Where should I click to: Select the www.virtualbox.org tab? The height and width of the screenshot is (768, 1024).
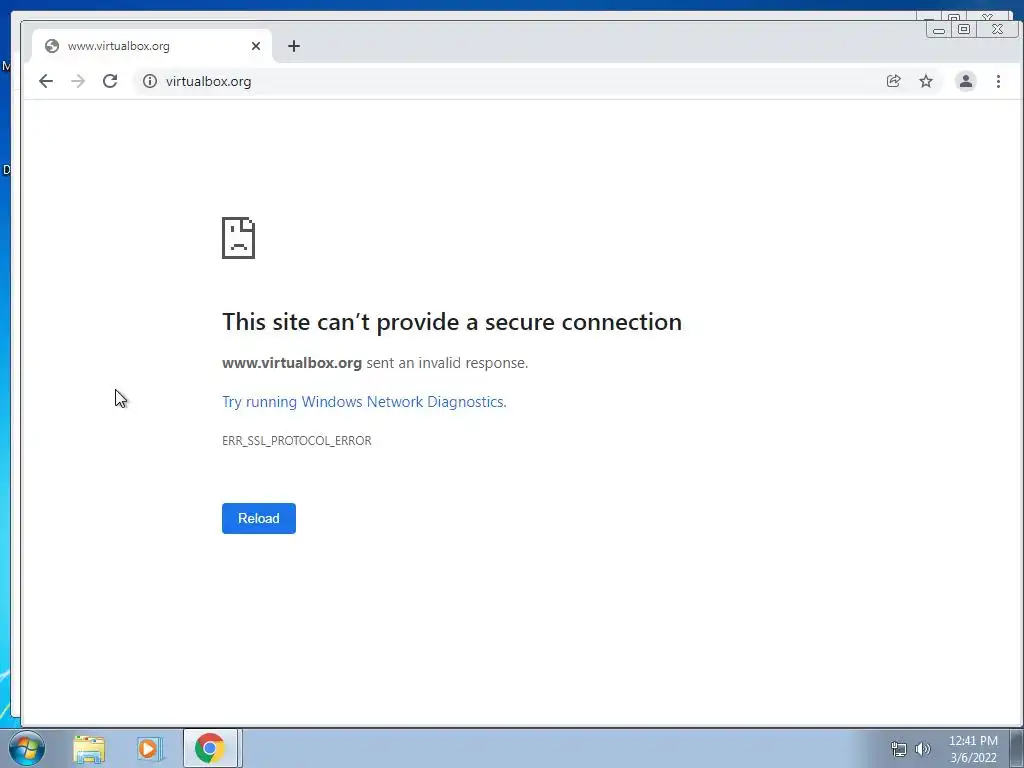tap(152, 46)
